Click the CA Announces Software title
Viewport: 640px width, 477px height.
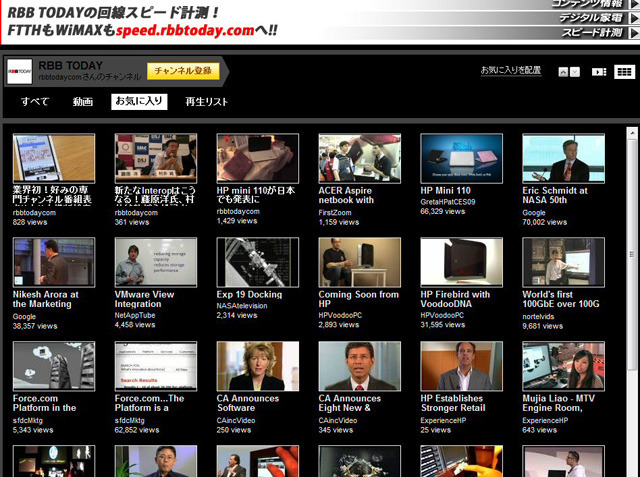click(248, 403)
